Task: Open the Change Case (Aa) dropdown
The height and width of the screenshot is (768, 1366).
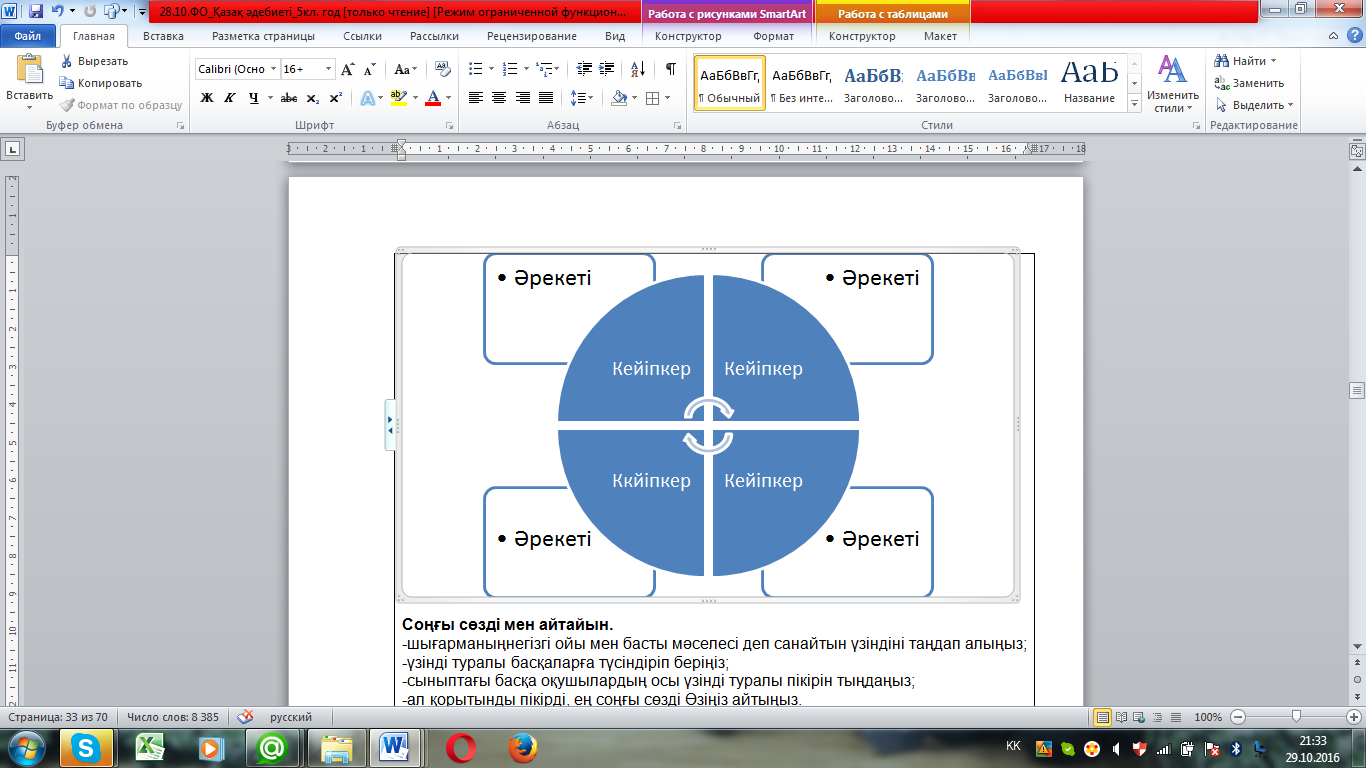Action: click(406, 69)
